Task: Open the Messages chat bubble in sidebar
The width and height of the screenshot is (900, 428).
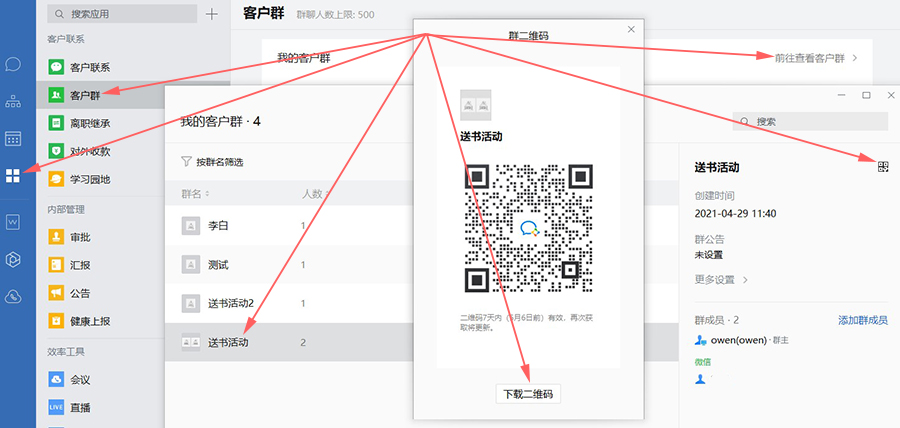Action: coord(13,64)
